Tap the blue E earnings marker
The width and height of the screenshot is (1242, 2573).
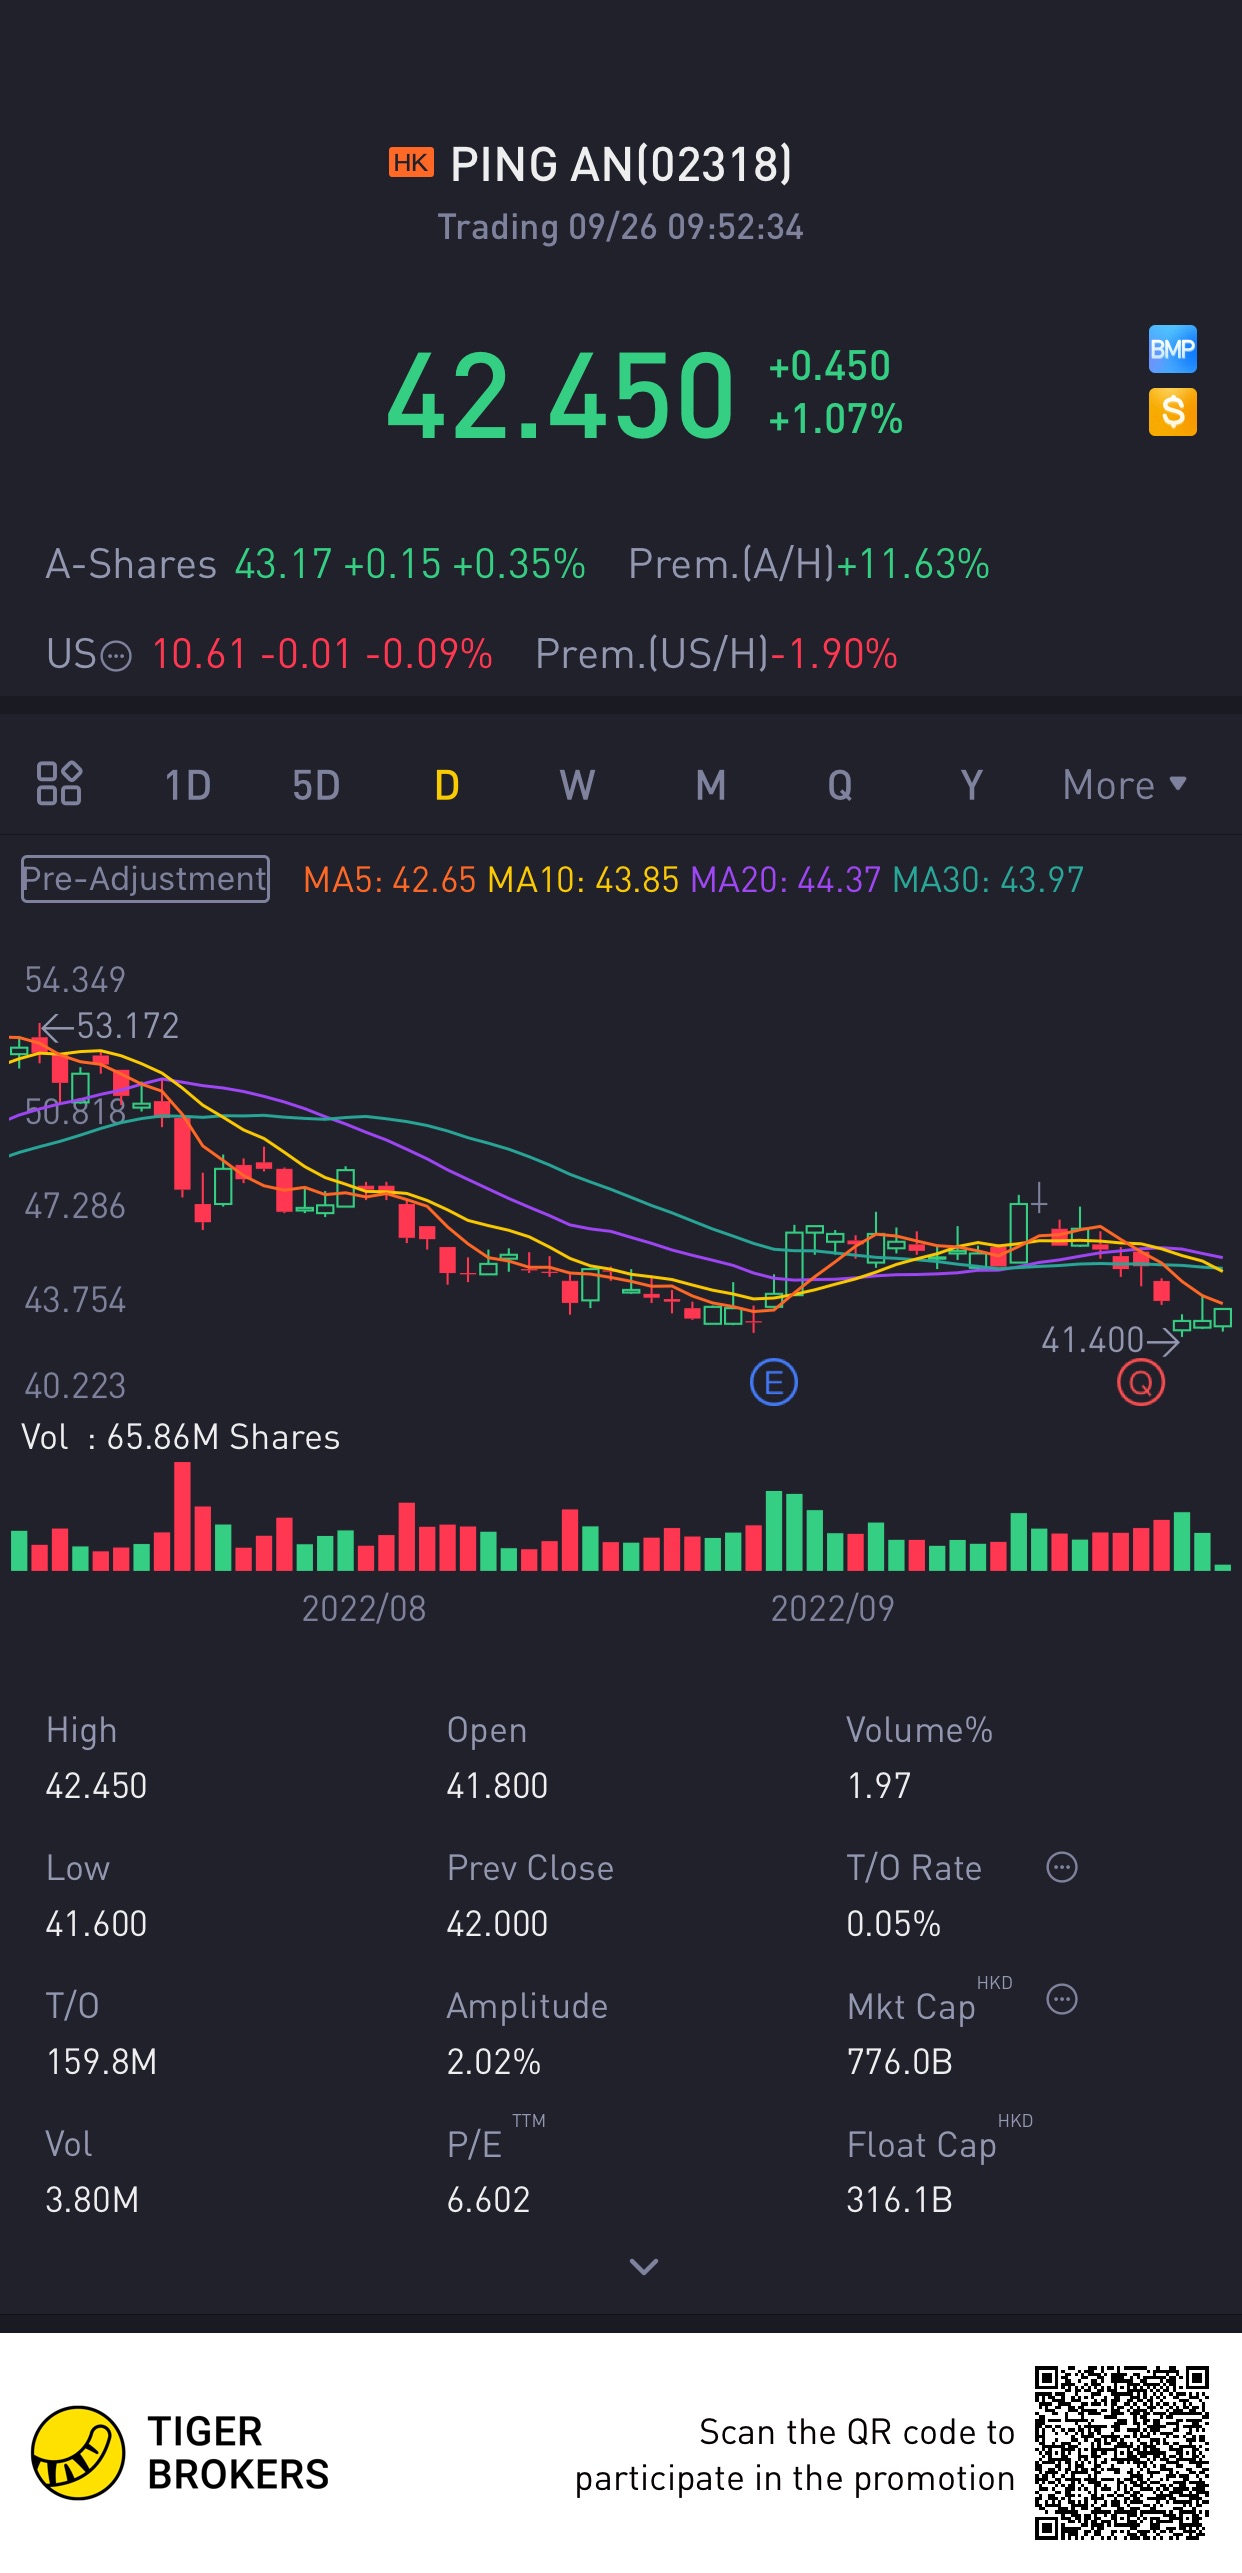pos(773,1382)
